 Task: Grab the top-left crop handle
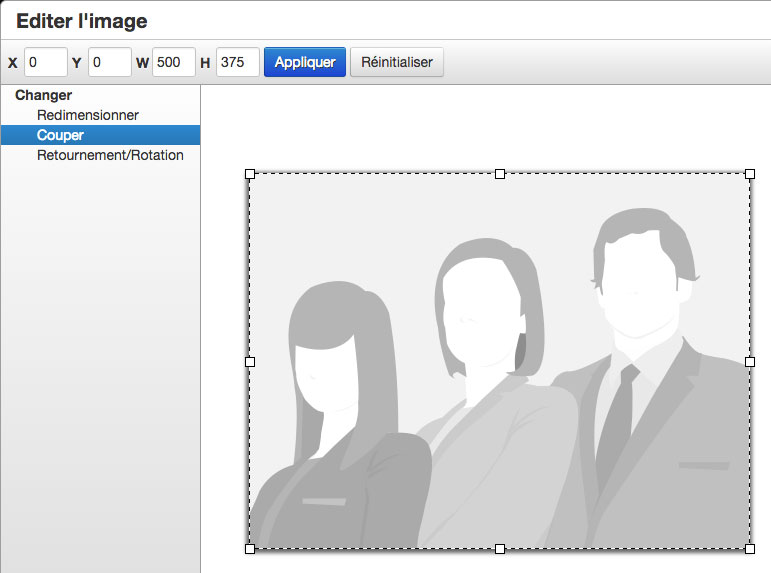coord(250,174)
